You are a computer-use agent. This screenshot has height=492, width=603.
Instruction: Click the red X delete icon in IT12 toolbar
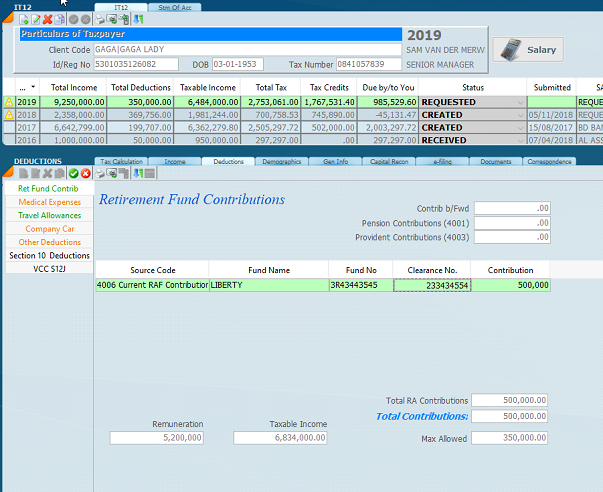tap(48, 19)
